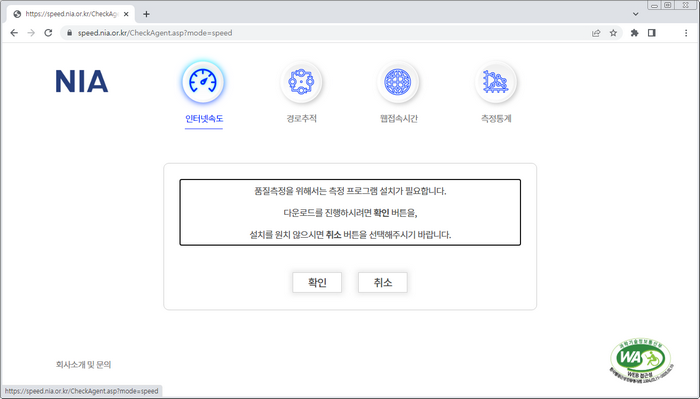The image size is (700, 399).
Task: Click the WA web accessibility badge
Action: 641,360
